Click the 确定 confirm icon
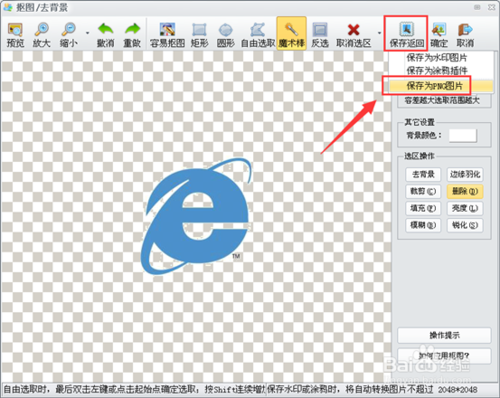 click(x=439, y=35)
